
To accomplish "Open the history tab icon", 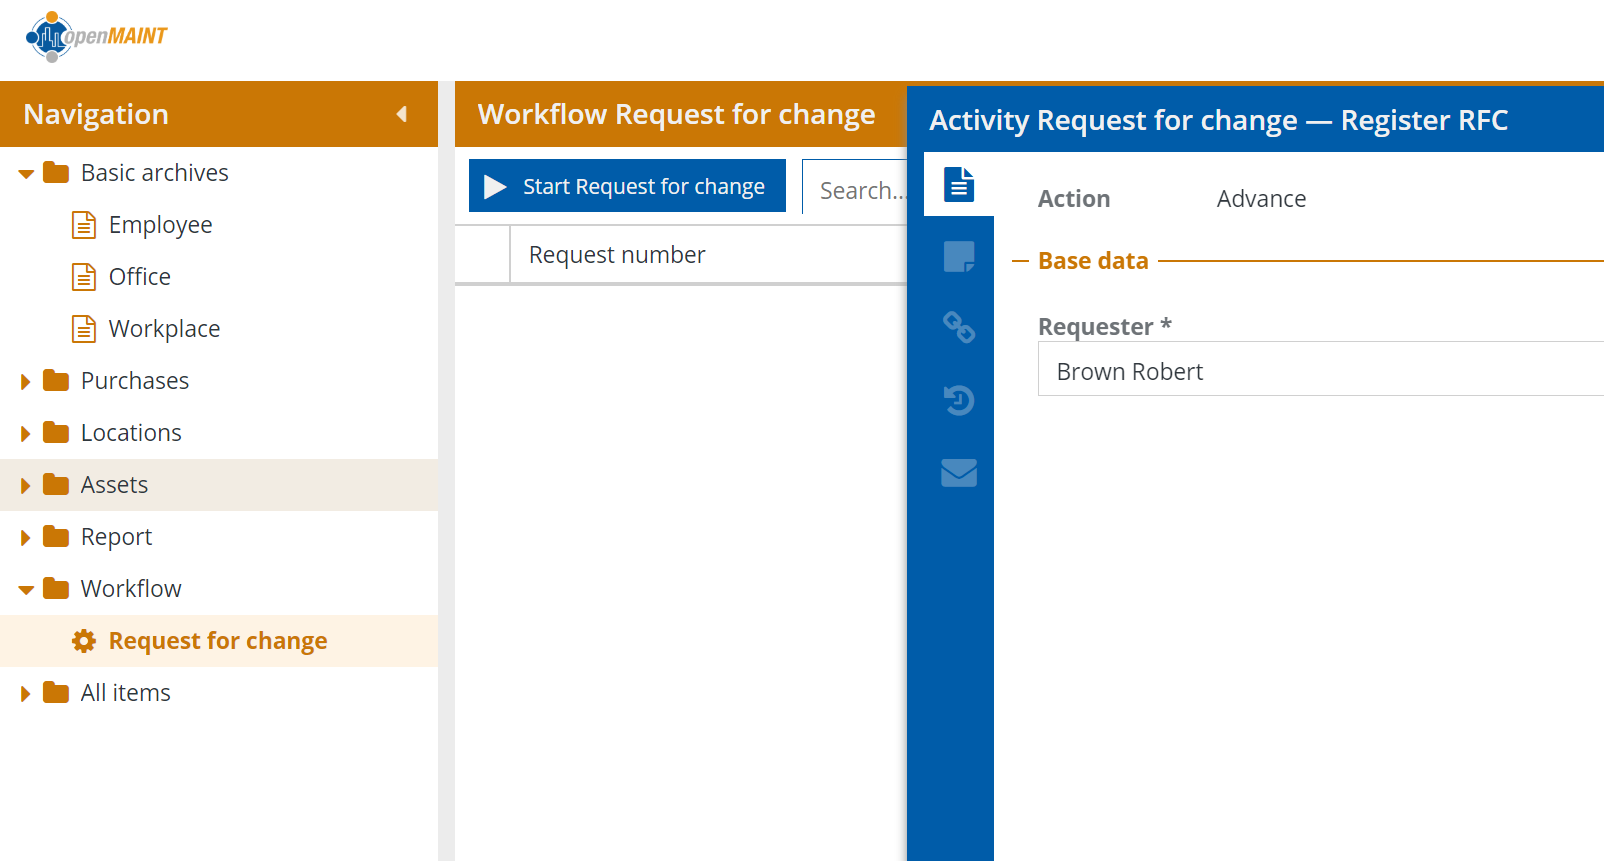I will click(959, 400).
